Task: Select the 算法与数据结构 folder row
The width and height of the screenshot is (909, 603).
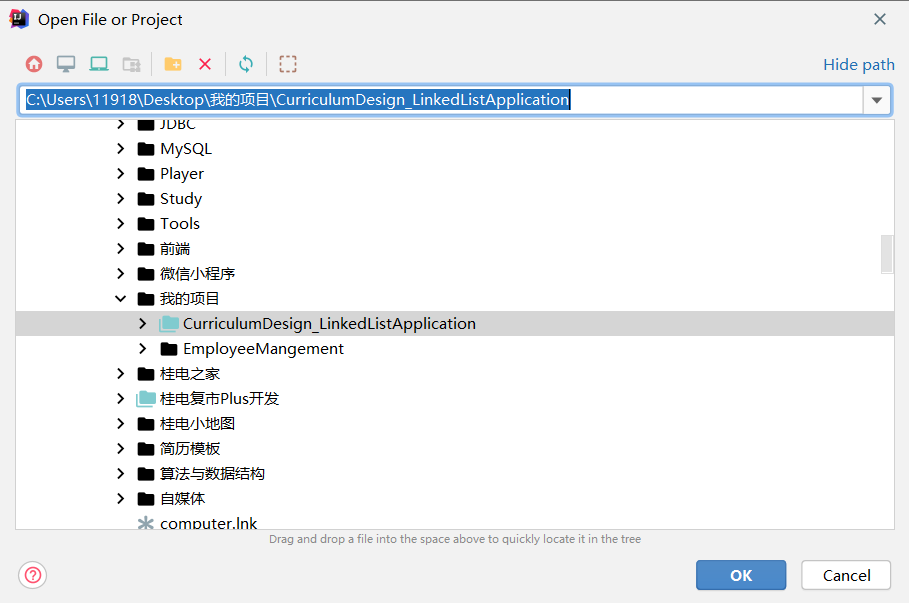Action: [x=454, y=473]
